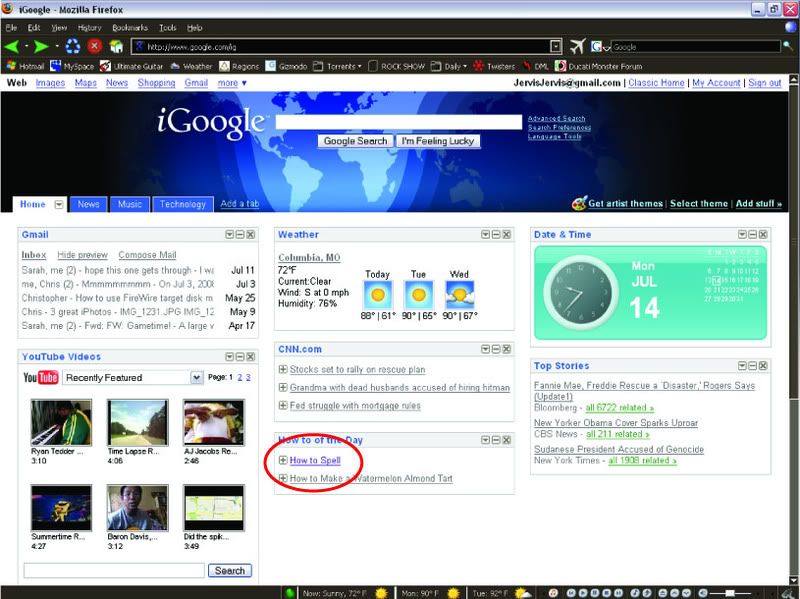The width and height of the screenshot is (800, 599).
Task: Click the 'Sign out' link
Action: (765, 83)
